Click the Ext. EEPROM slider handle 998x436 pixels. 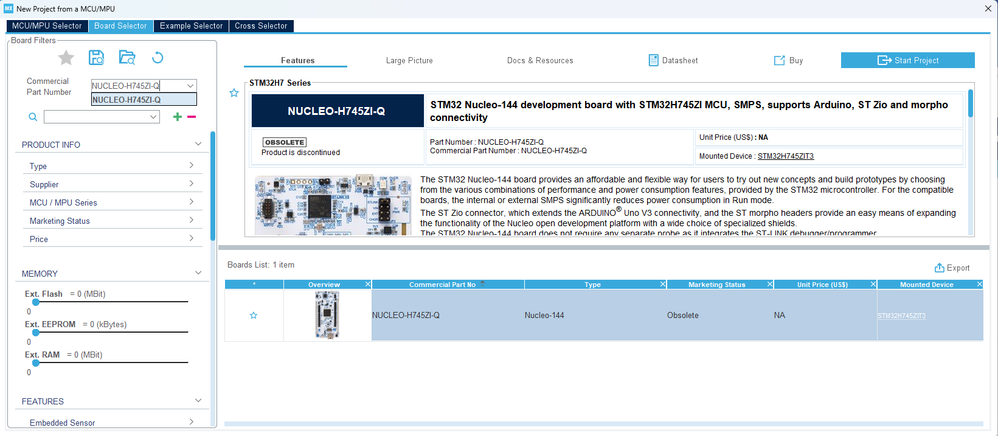[x=36, y=332]
